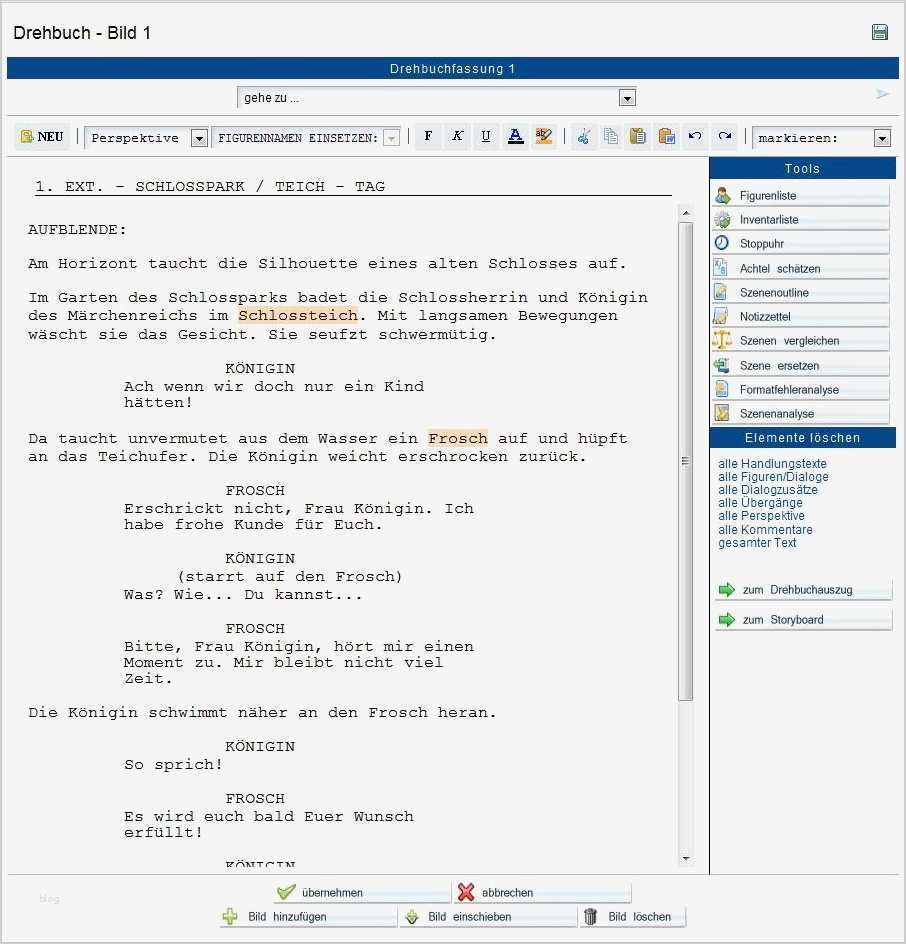Expand the 'gehe zu ...' dropdown
Screen dimensions: 906x944
(x=627, y=97)
